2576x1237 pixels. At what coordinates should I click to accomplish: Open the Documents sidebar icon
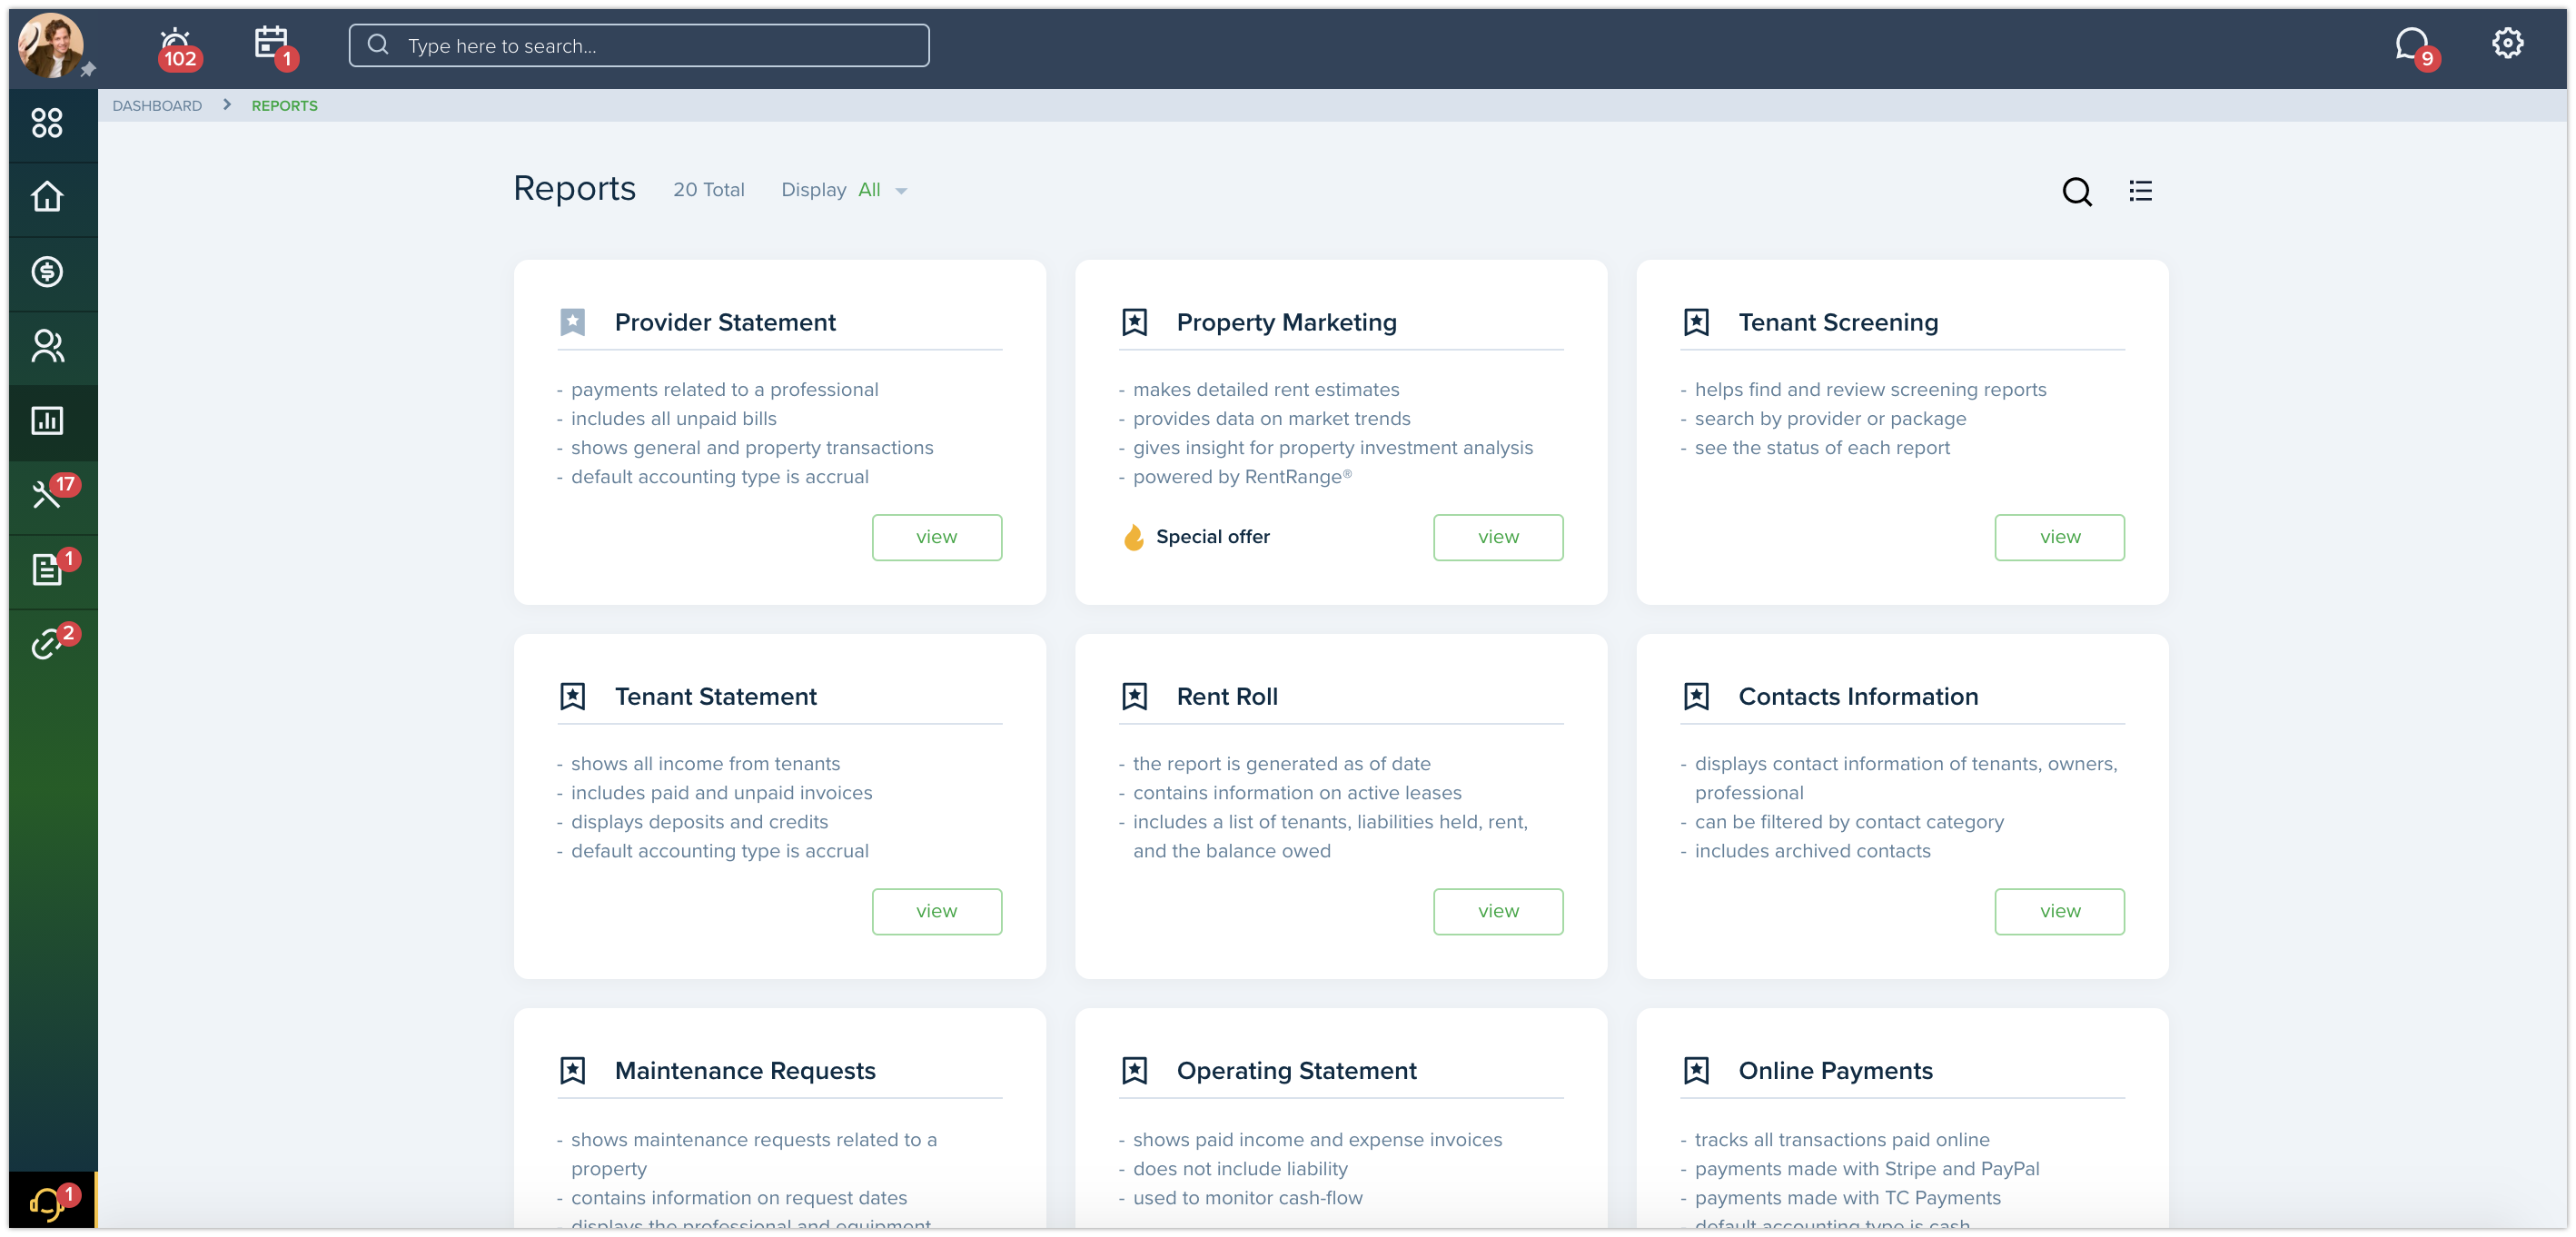point(47,569)
